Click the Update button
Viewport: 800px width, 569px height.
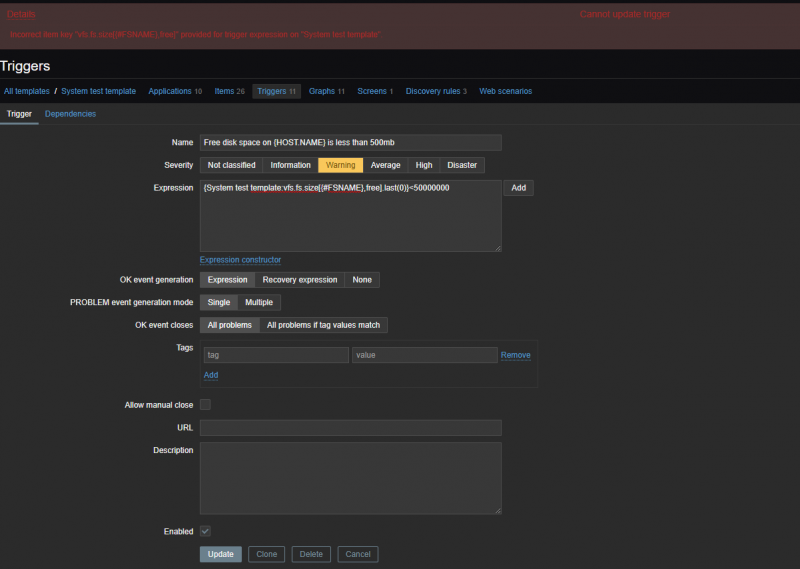coord(220,554)
